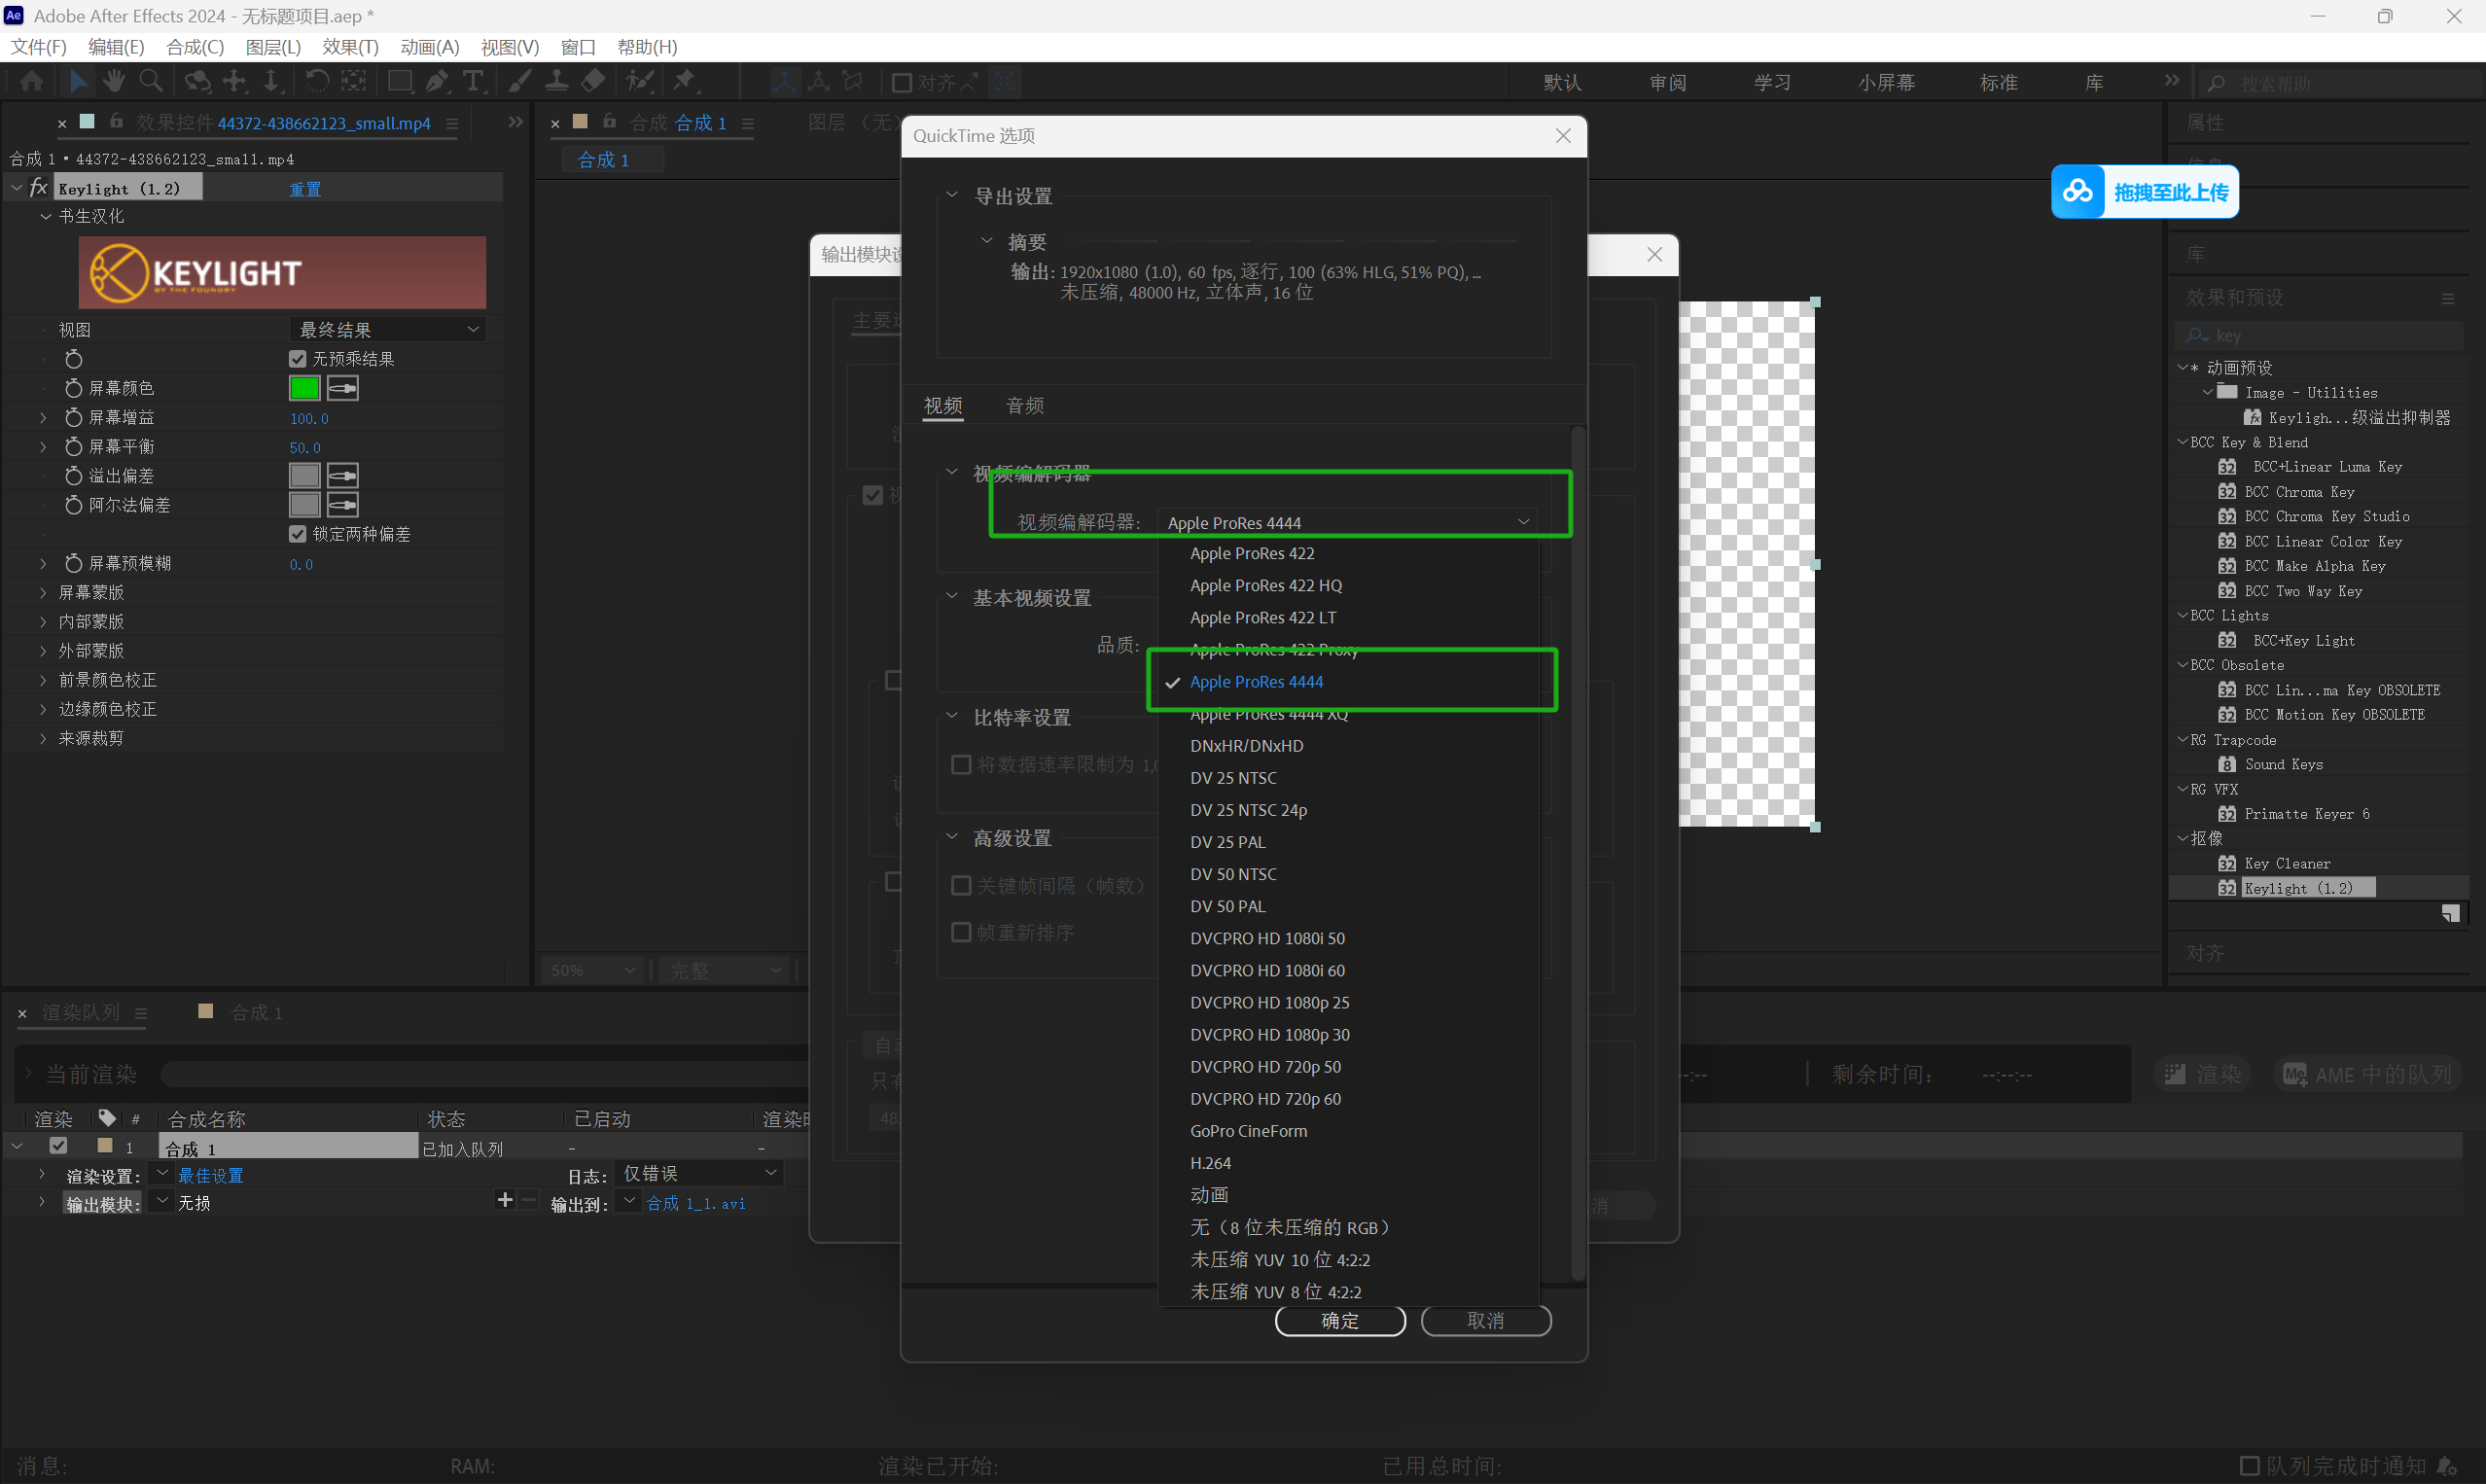Open the 合成(C) menu

tap(195, 47)
